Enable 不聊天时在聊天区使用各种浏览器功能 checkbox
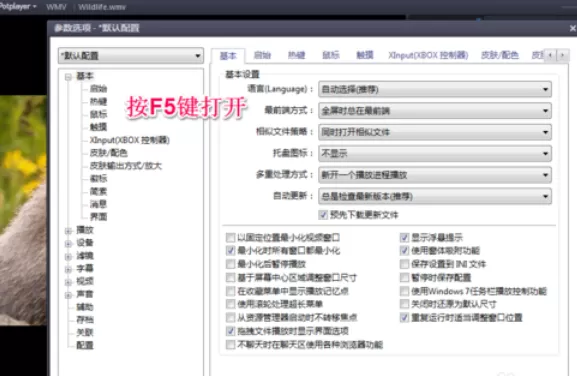The height and width of the screenshot is (376, 577). [231, 345]
